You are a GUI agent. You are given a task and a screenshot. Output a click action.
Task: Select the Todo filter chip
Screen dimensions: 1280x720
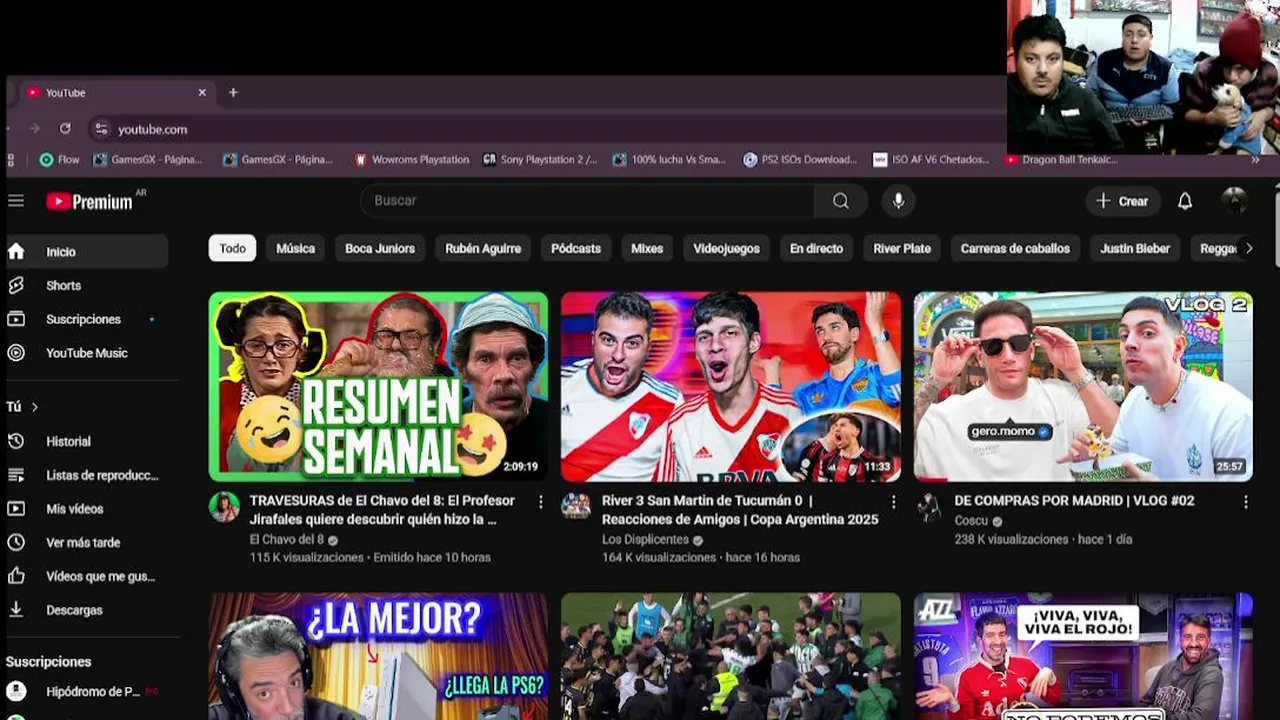(x=232, y=249)
